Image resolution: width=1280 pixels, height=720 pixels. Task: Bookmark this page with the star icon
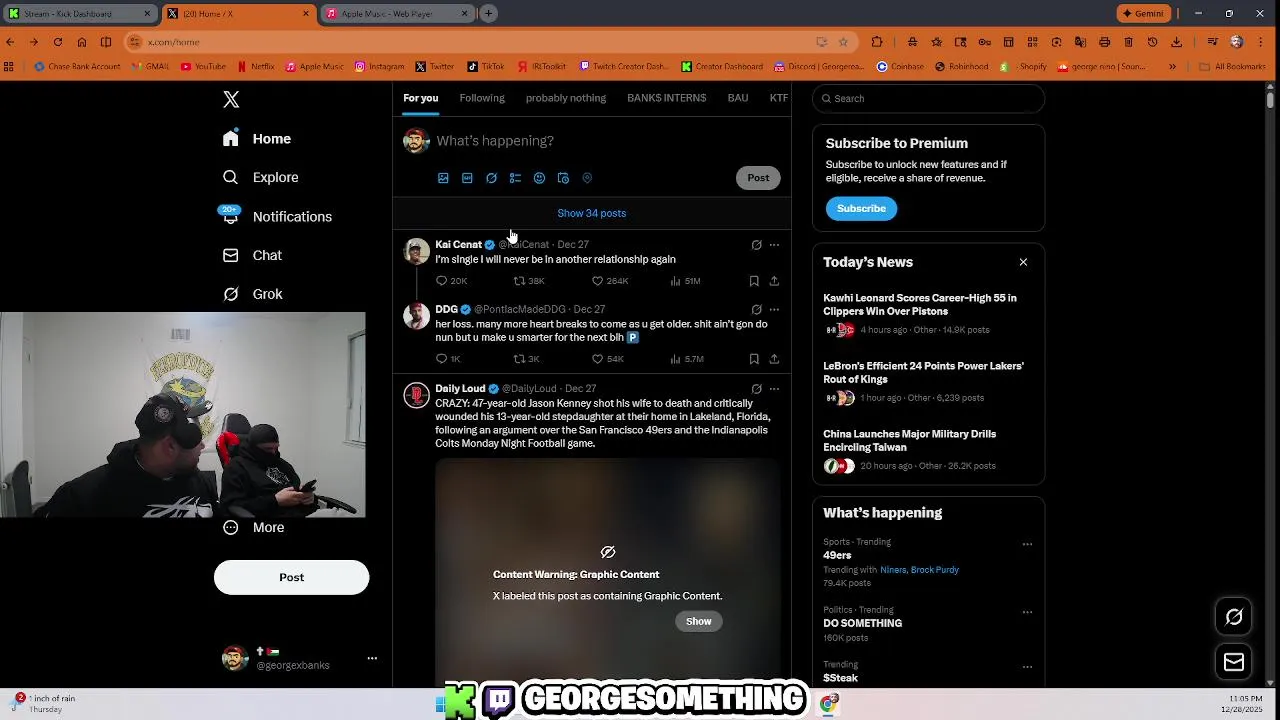pos(843,42)
